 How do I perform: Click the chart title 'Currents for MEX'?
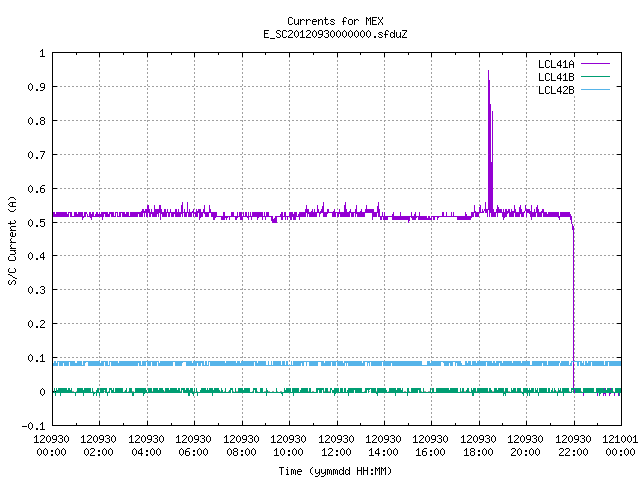[x=335, y=21]
